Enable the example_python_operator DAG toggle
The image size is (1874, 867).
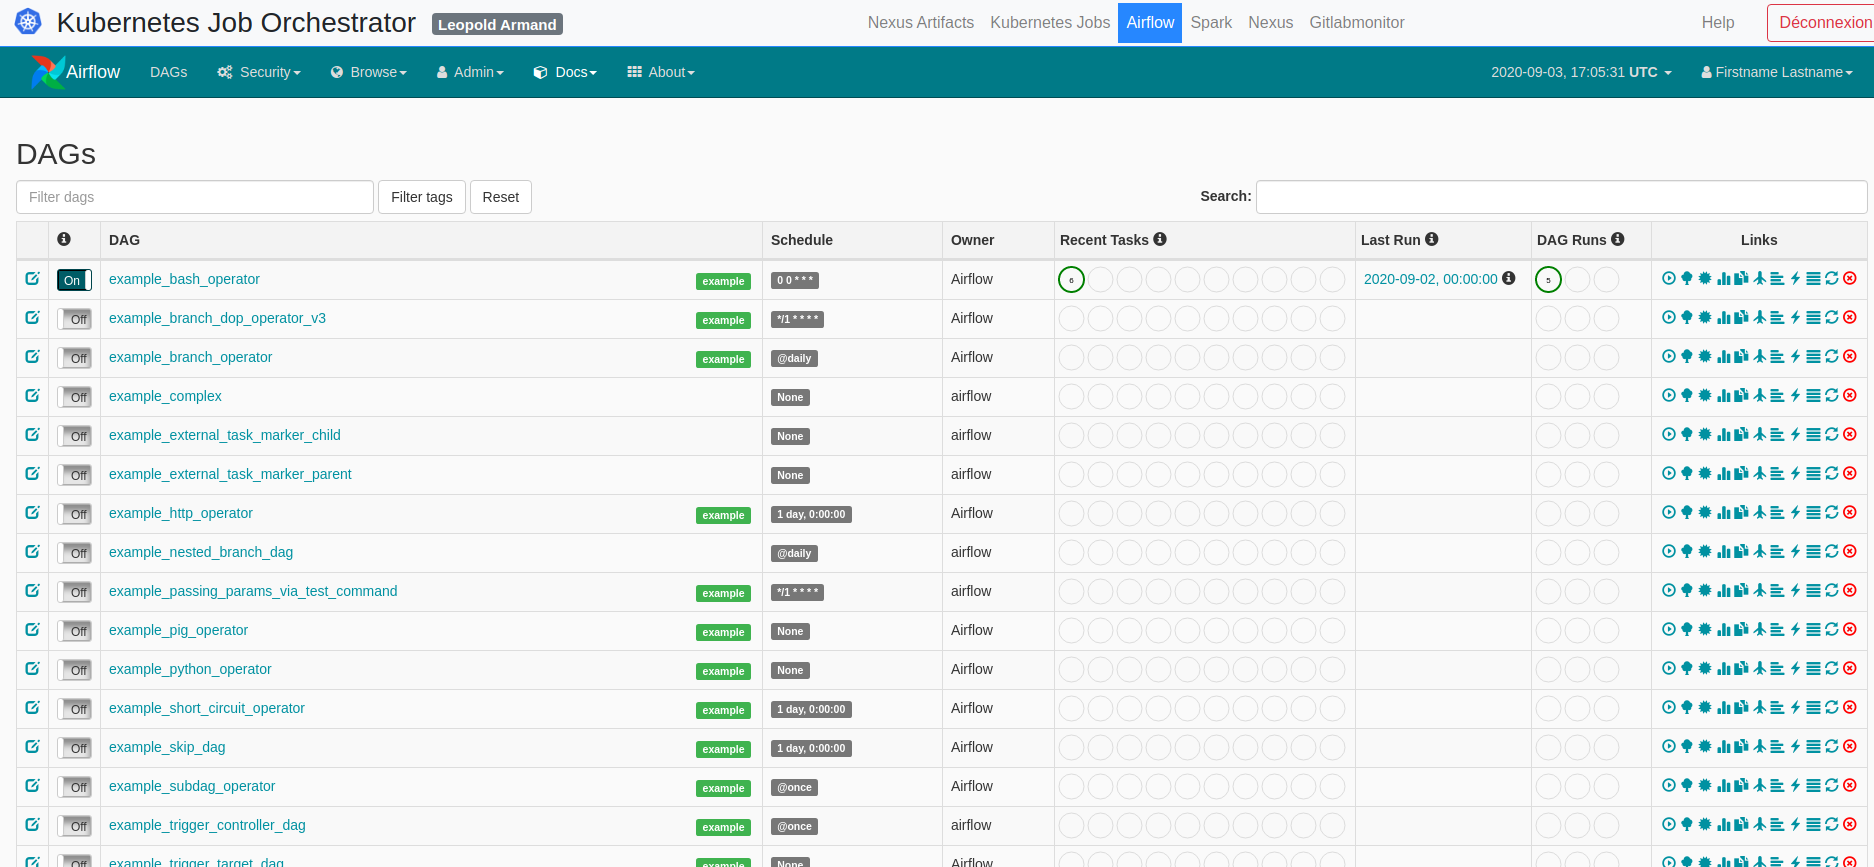(74, 670)
